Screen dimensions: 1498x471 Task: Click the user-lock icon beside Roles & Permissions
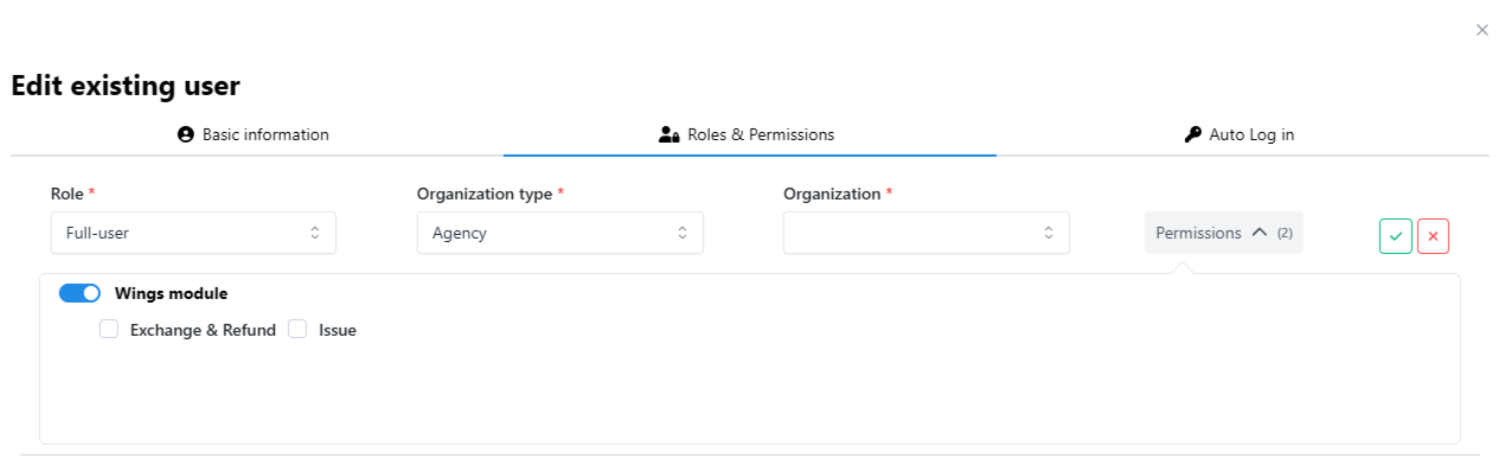coord(669,134)
